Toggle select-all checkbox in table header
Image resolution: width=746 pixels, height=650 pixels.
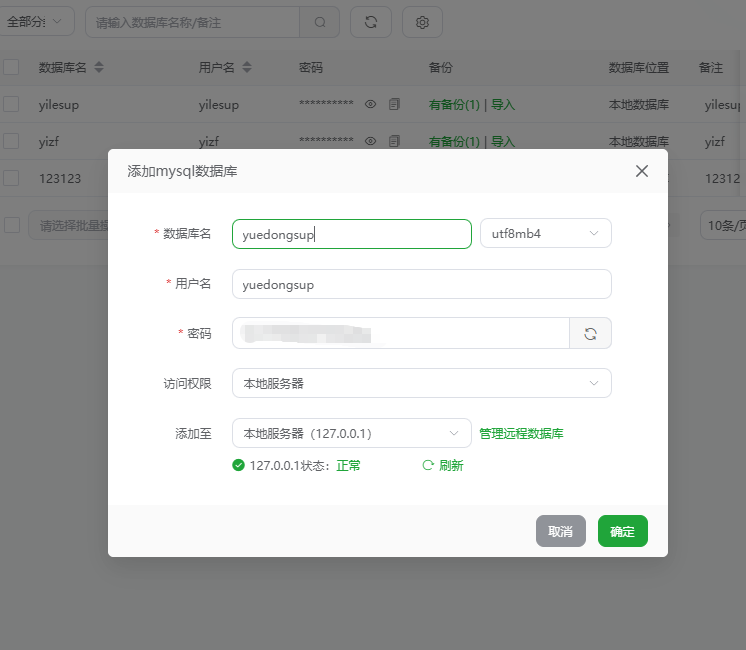(11, 67)
